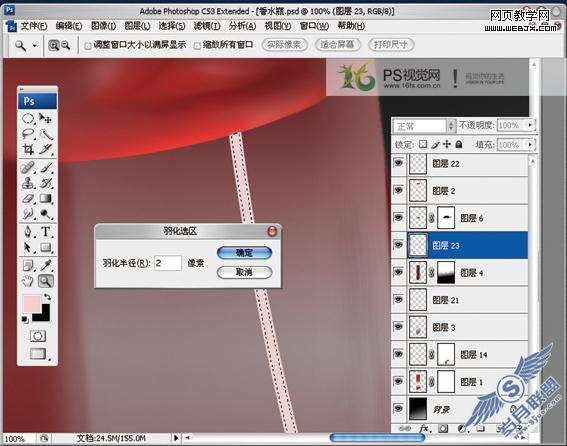Image resolution: width=567 pixels, height=446 pixels.
Task: Open the 图像(I) menu
Action: tap(103, 26)
